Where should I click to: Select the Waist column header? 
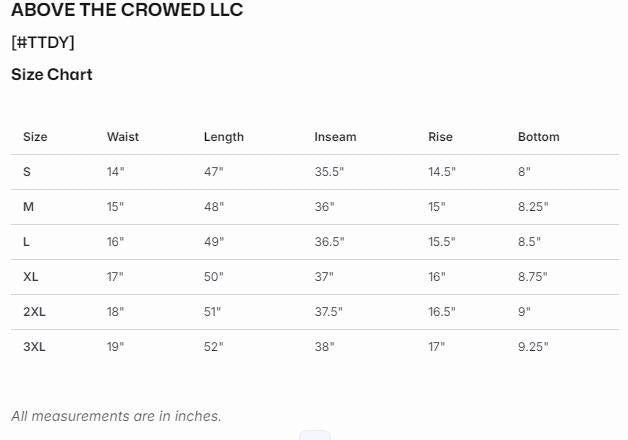pyautogui.click(x=123, y=137)
